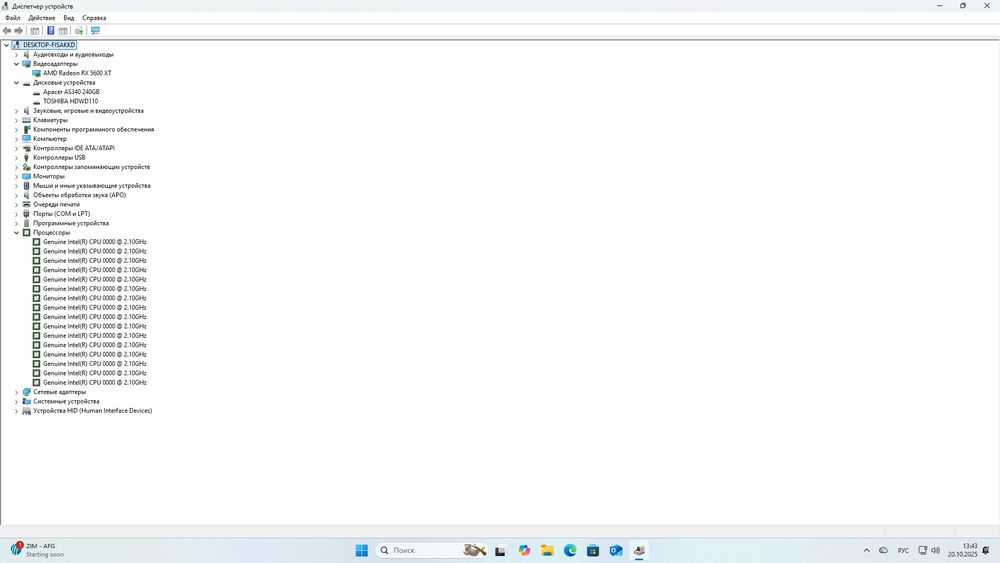
Task: Click the Программные устройства icon
Action: (x=26, y=223)
